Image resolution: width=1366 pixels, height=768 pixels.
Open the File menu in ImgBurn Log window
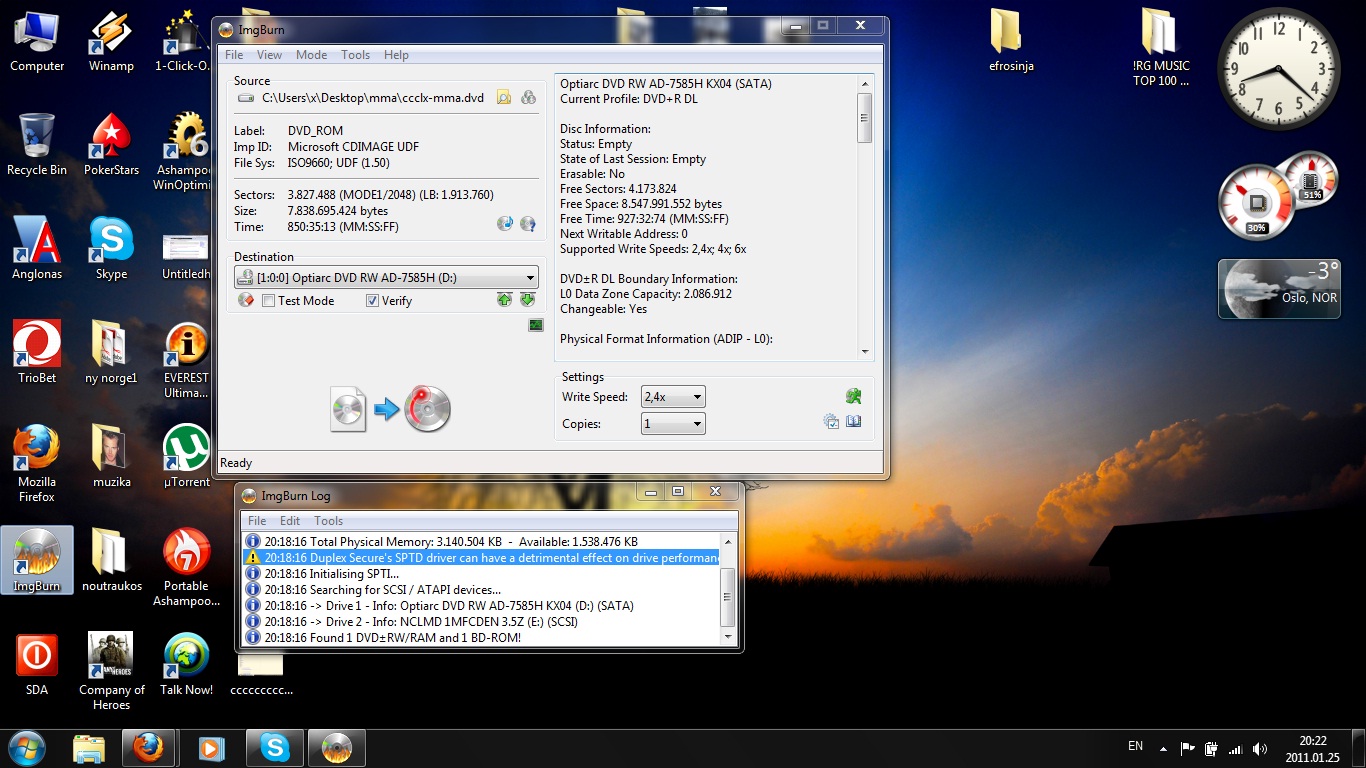(257, 521)
